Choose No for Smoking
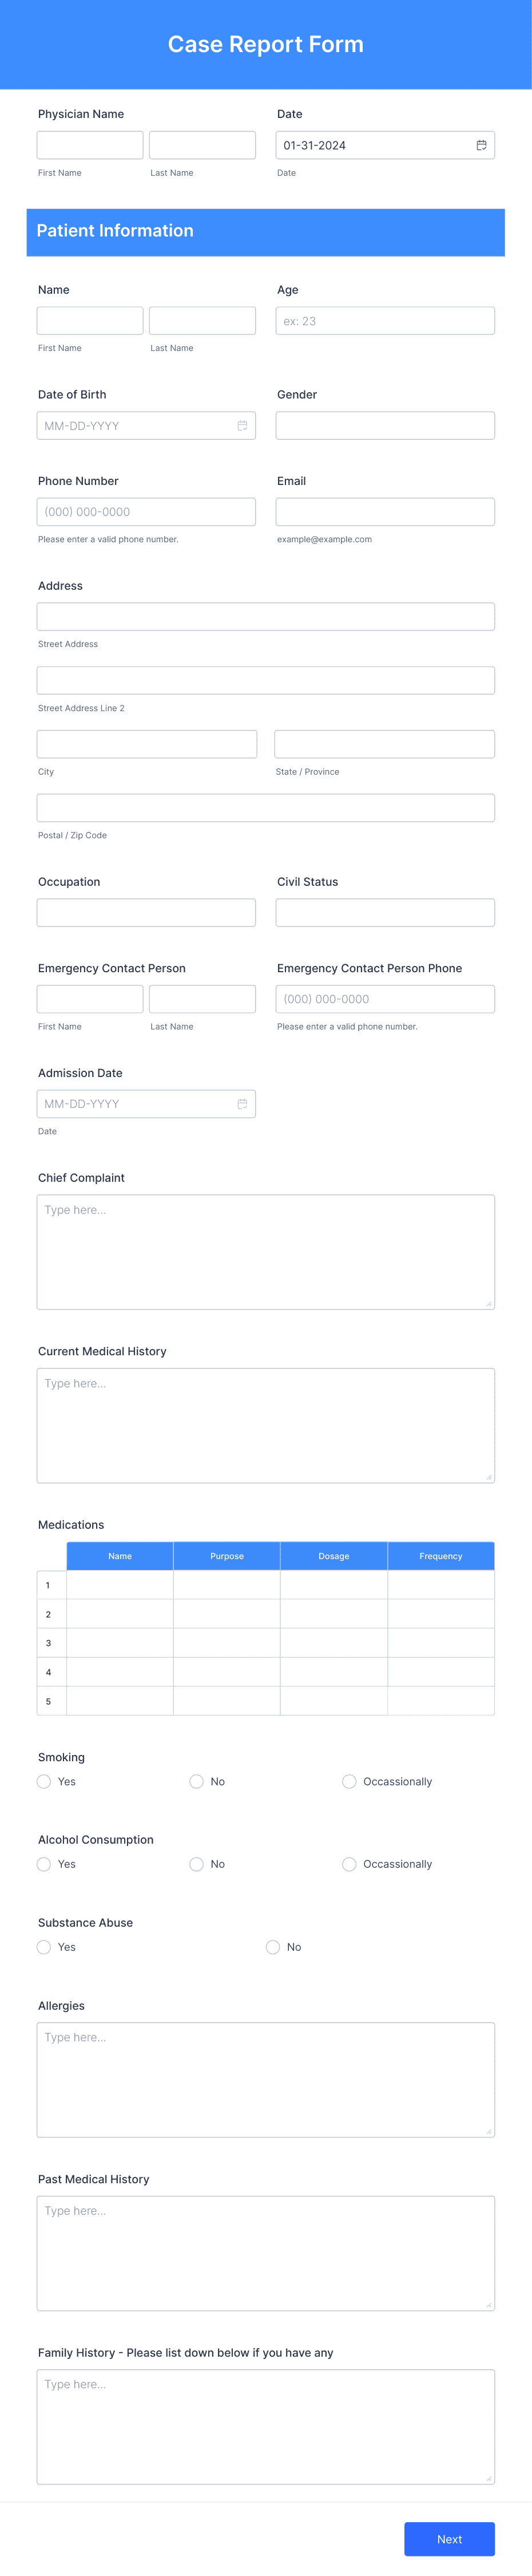This screenshot has width=532, height=2576. 197,1782
